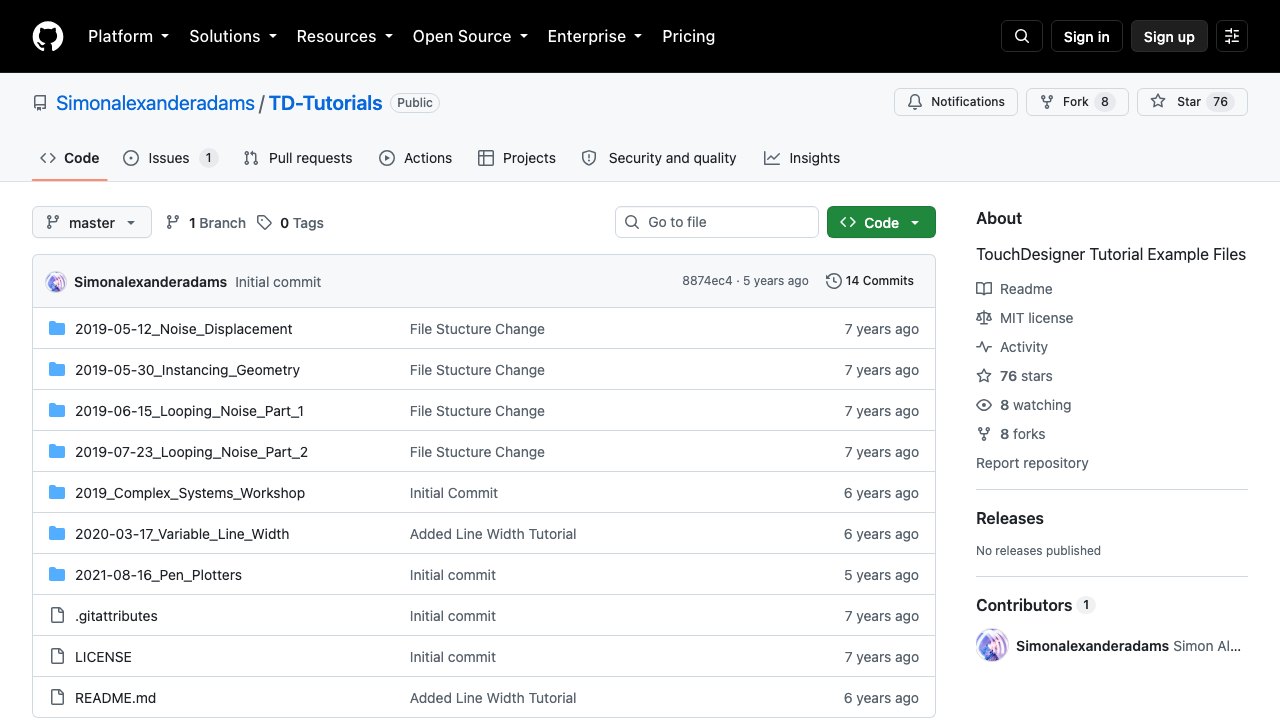The width and height of the screenshot is (1280, 720).
Task: Open the 'Initial Commit' message on 2019_Complex_Systems_Workshop row
Action: click(454, 493)
